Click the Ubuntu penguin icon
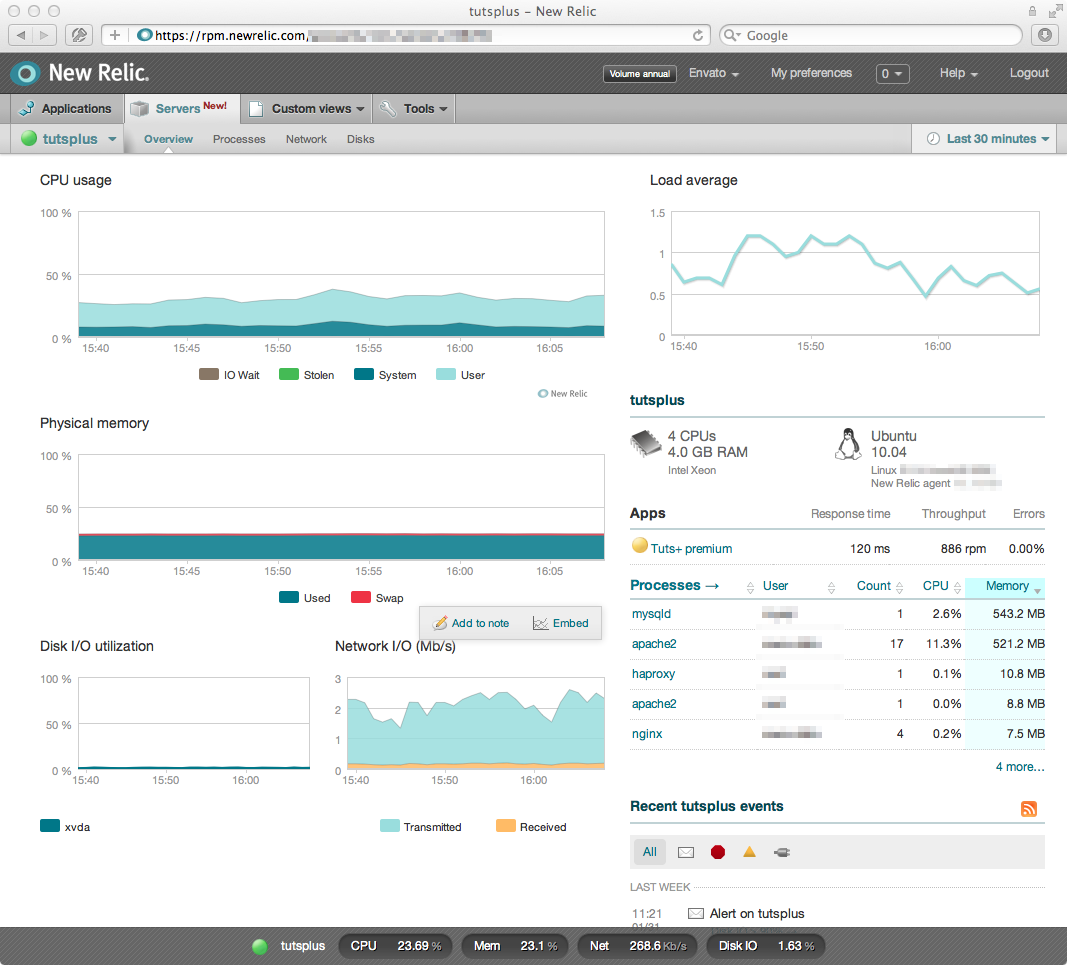The width and height of the screenshot is (1067, 965). point(848,444)
